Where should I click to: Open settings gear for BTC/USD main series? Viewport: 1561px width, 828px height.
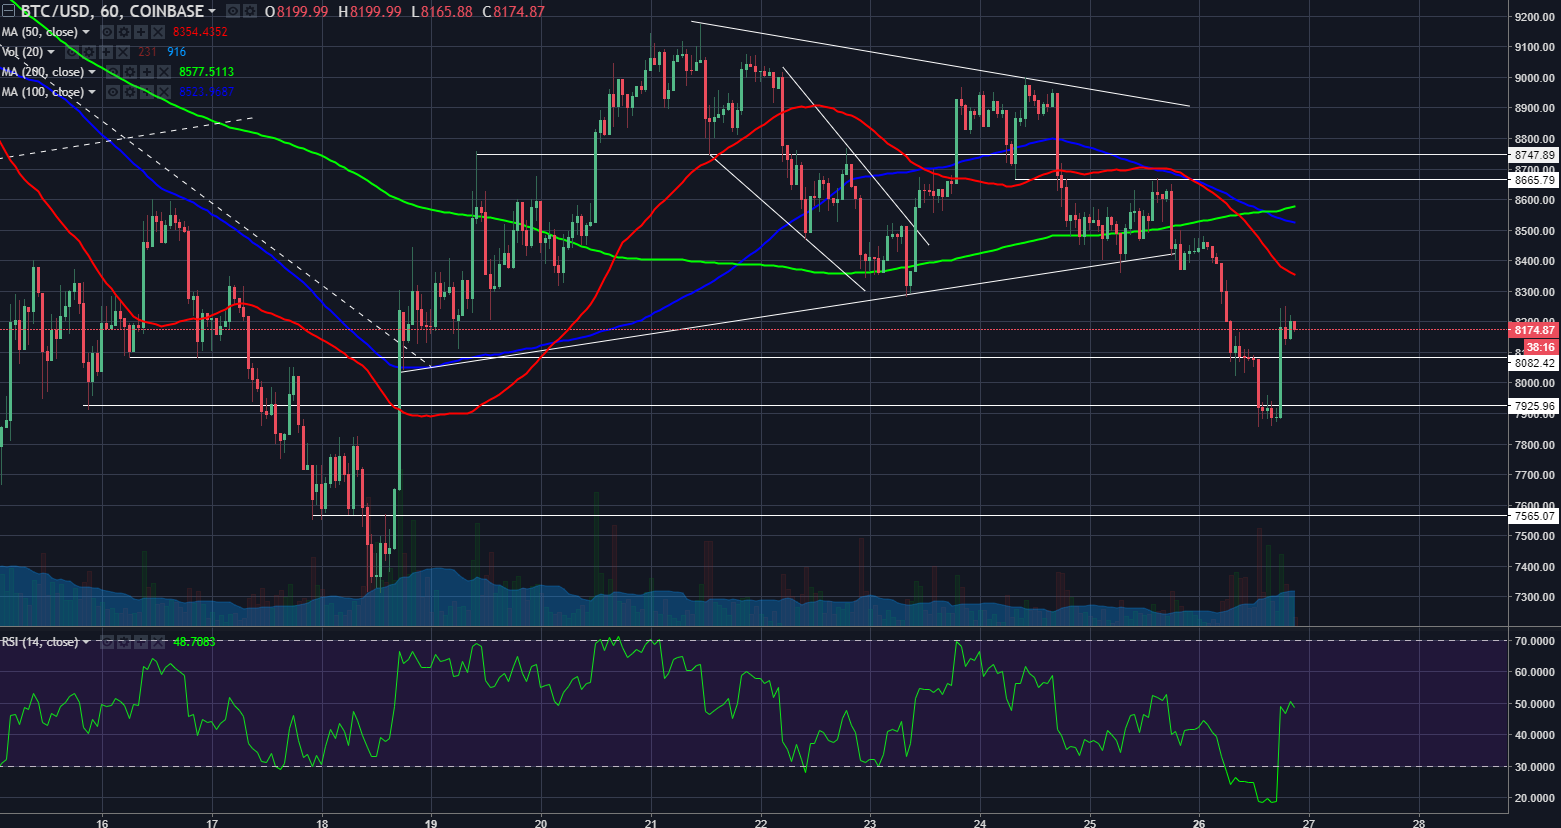click(x=249, y=11)
